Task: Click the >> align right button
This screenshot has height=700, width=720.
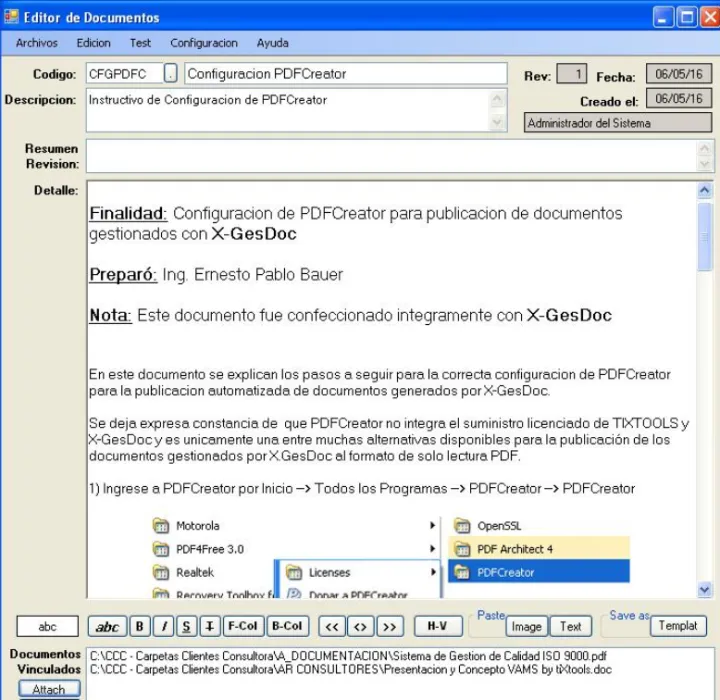Action: (x=390, y=627)
